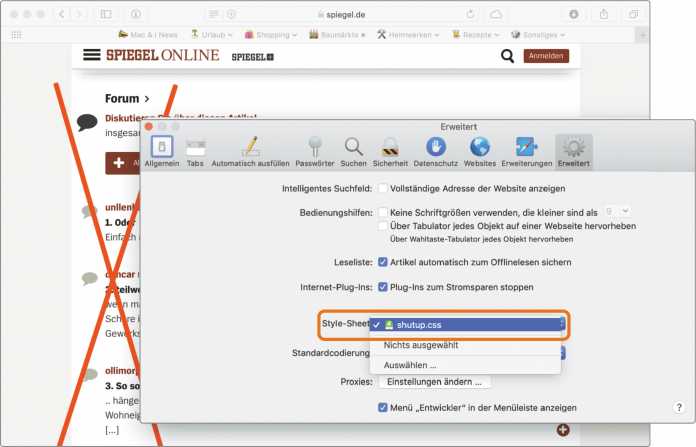This screenshot has width=696, height=447.
Task: Show Safari downloads
Action: click(x=573, y=14)
